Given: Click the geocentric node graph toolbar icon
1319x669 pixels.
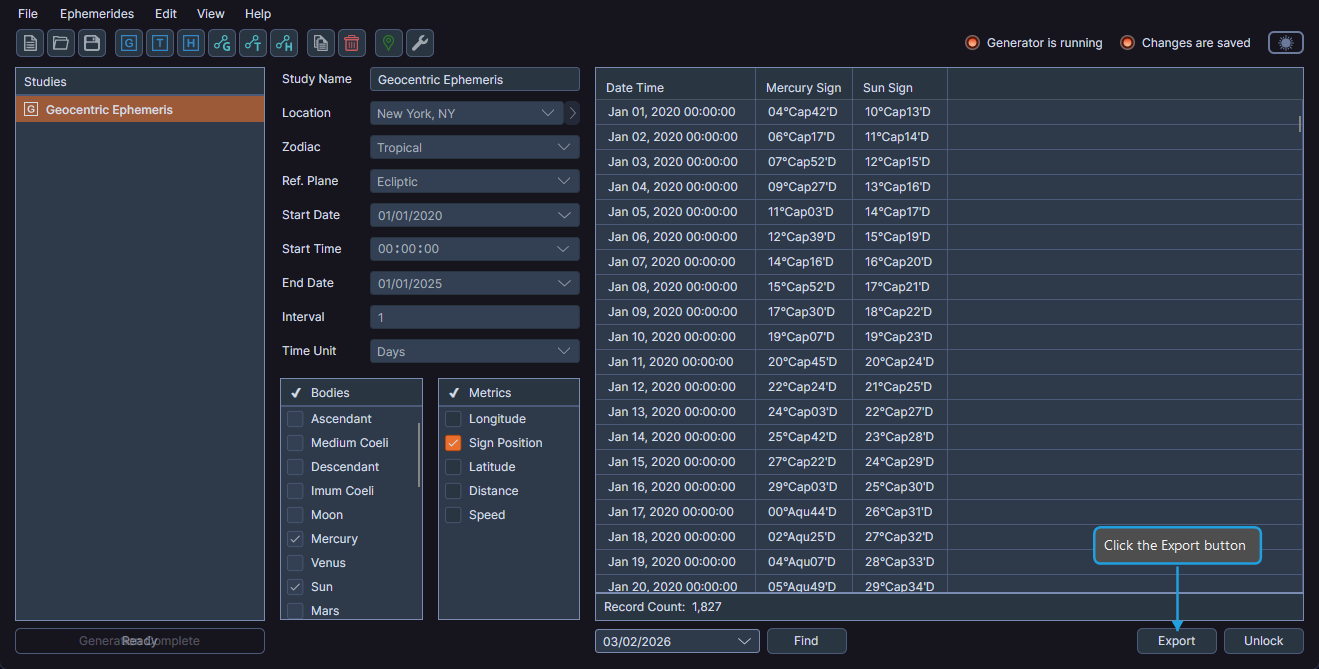Looking at the screenshot, I should 221,43.
